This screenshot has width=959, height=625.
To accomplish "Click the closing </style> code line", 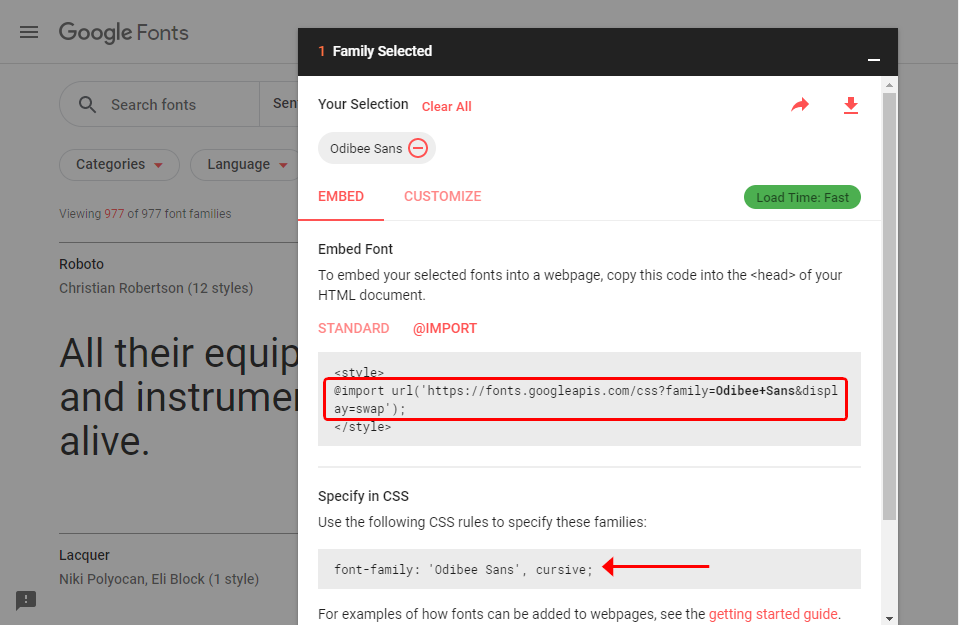I will (362, 427).
